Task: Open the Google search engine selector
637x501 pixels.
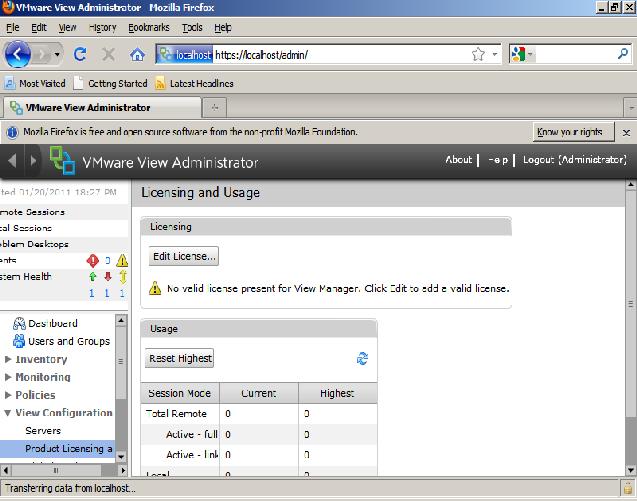Action: tap(522, 54)
